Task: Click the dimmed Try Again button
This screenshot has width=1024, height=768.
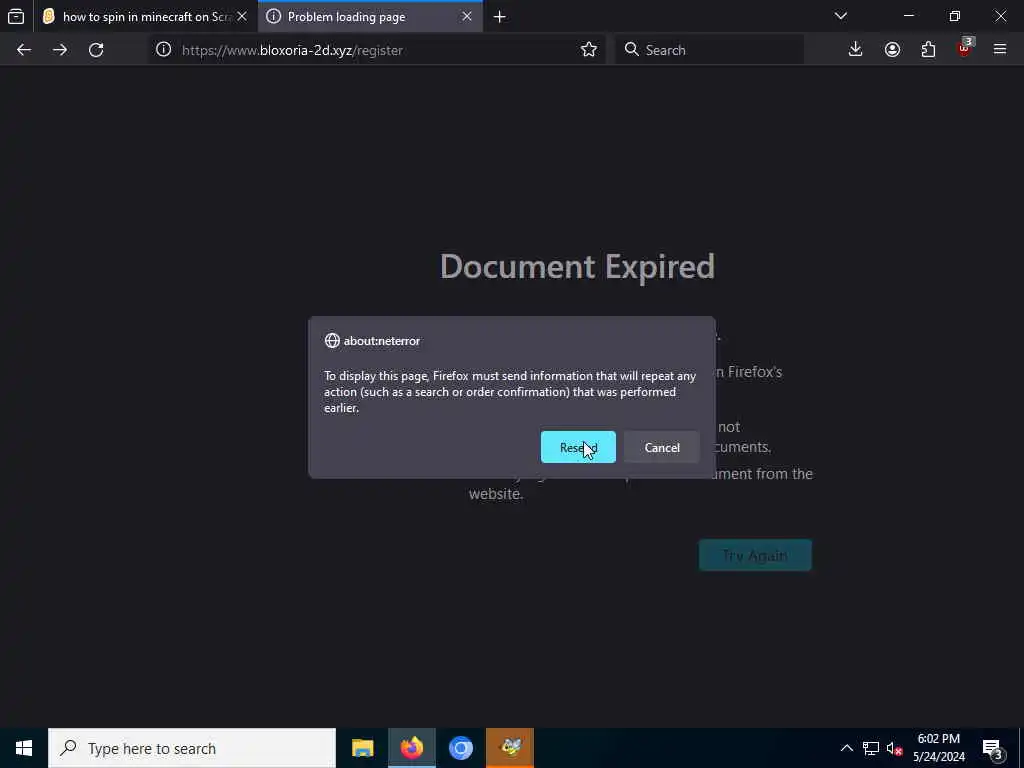Action: click(755, 555)
